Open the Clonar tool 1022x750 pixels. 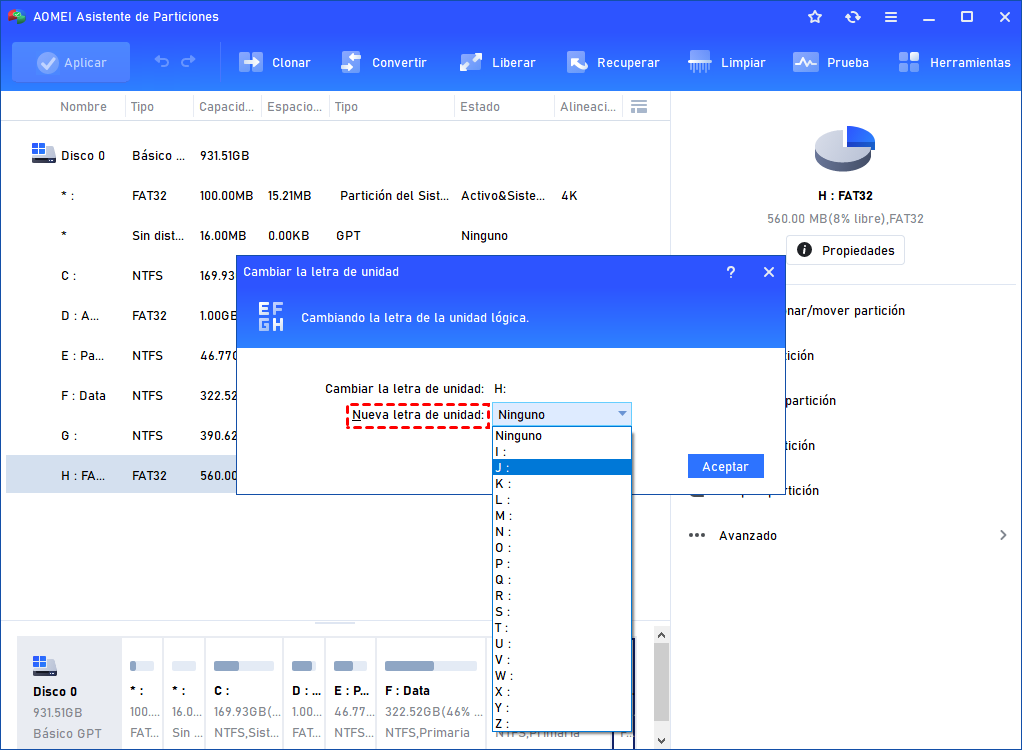tap(274, 63)
